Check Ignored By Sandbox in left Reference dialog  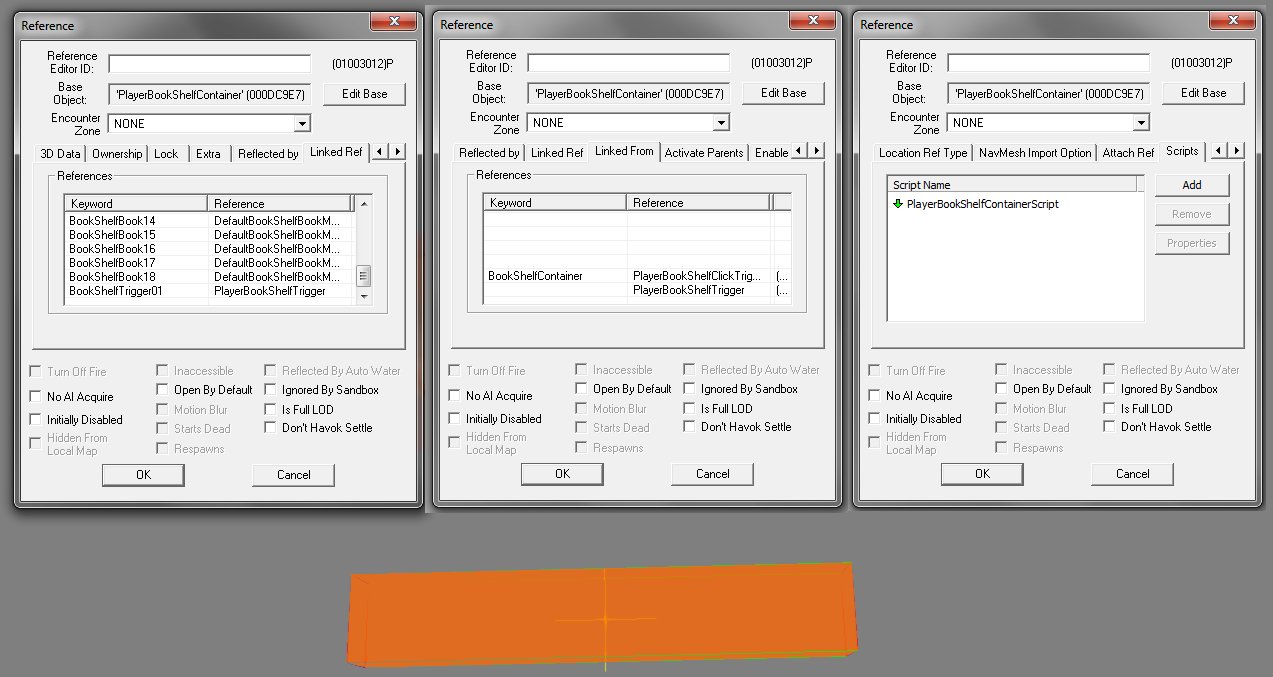point(271,389)
